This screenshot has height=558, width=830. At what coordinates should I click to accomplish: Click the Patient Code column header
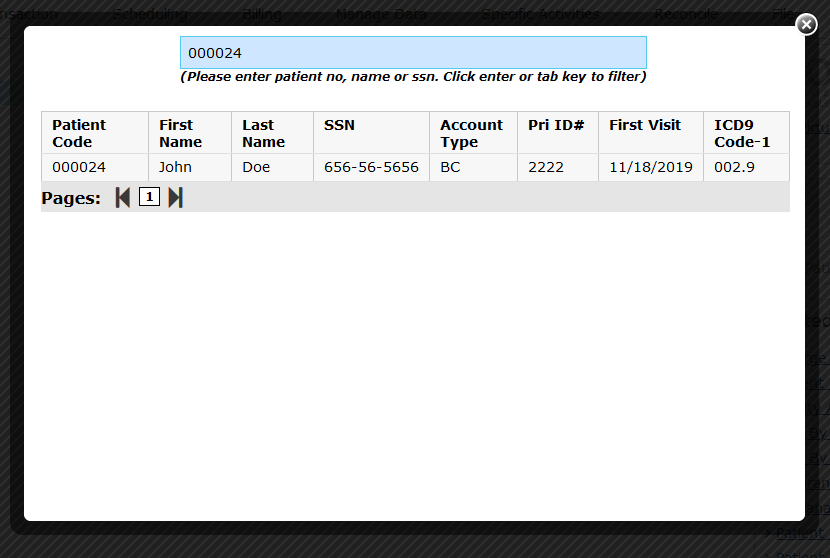[79, 133]
